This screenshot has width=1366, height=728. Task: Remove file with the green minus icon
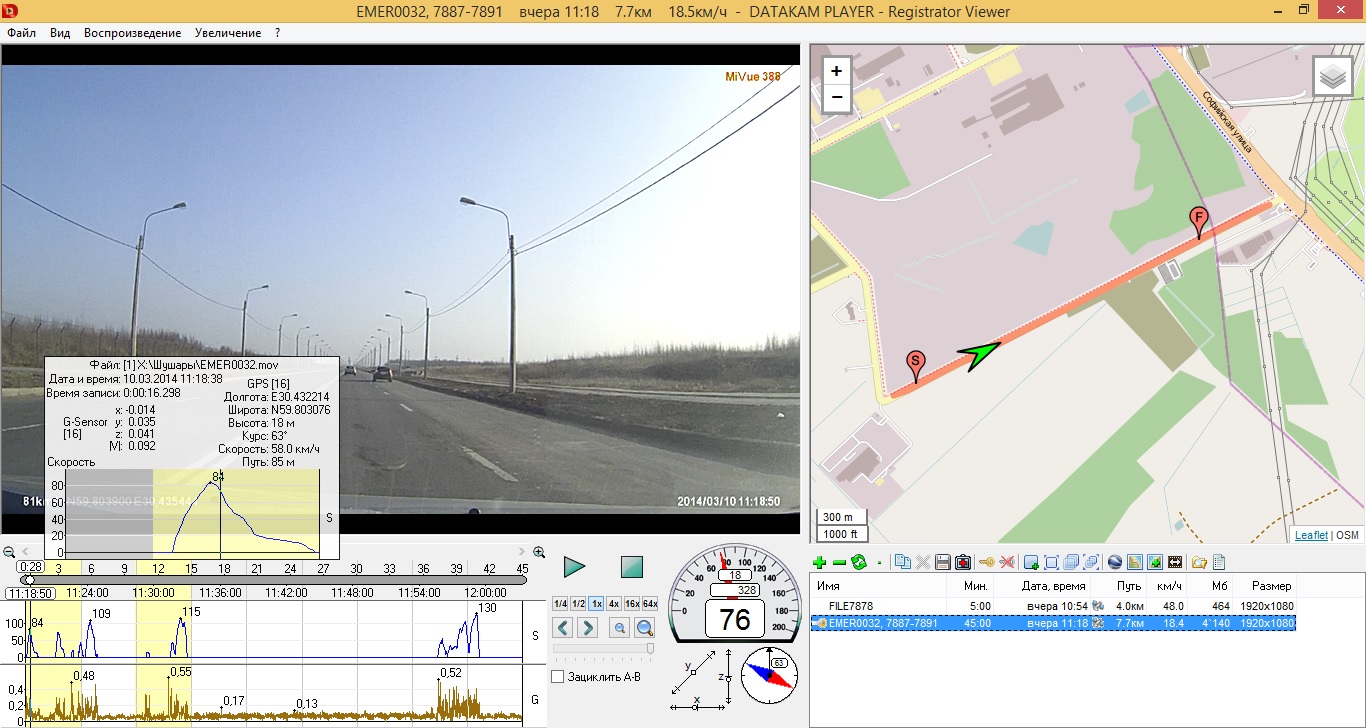click(839, 562)
